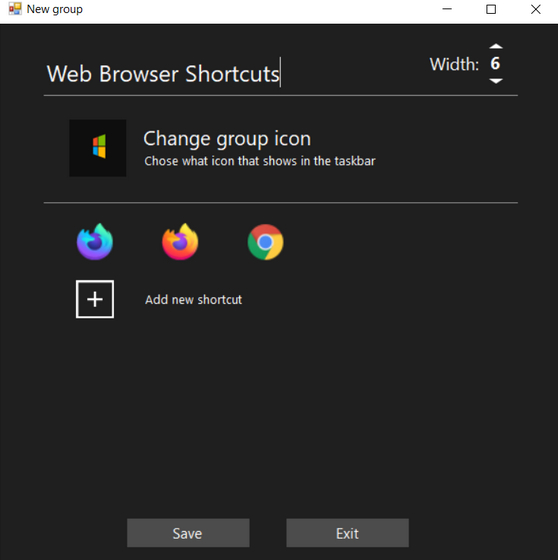Click the 'Width:' label
Image resolution: width=558 pixels, height=560 pixels.
[x=454, y=64]
